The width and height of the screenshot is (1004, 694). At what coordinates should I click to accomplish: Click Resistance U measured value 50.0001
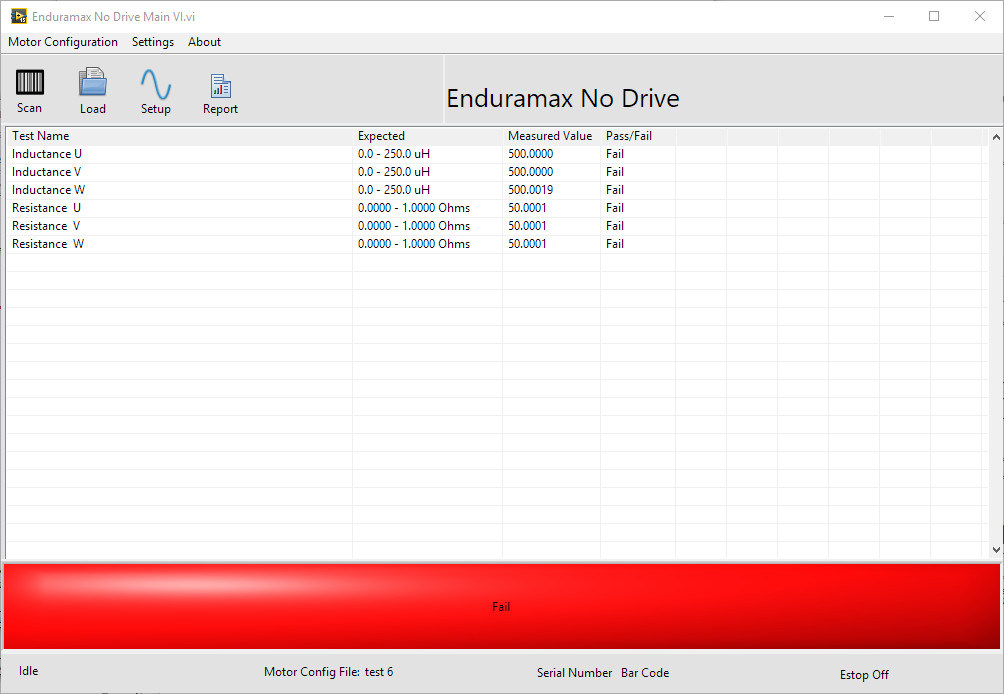[x=528, y=208]
